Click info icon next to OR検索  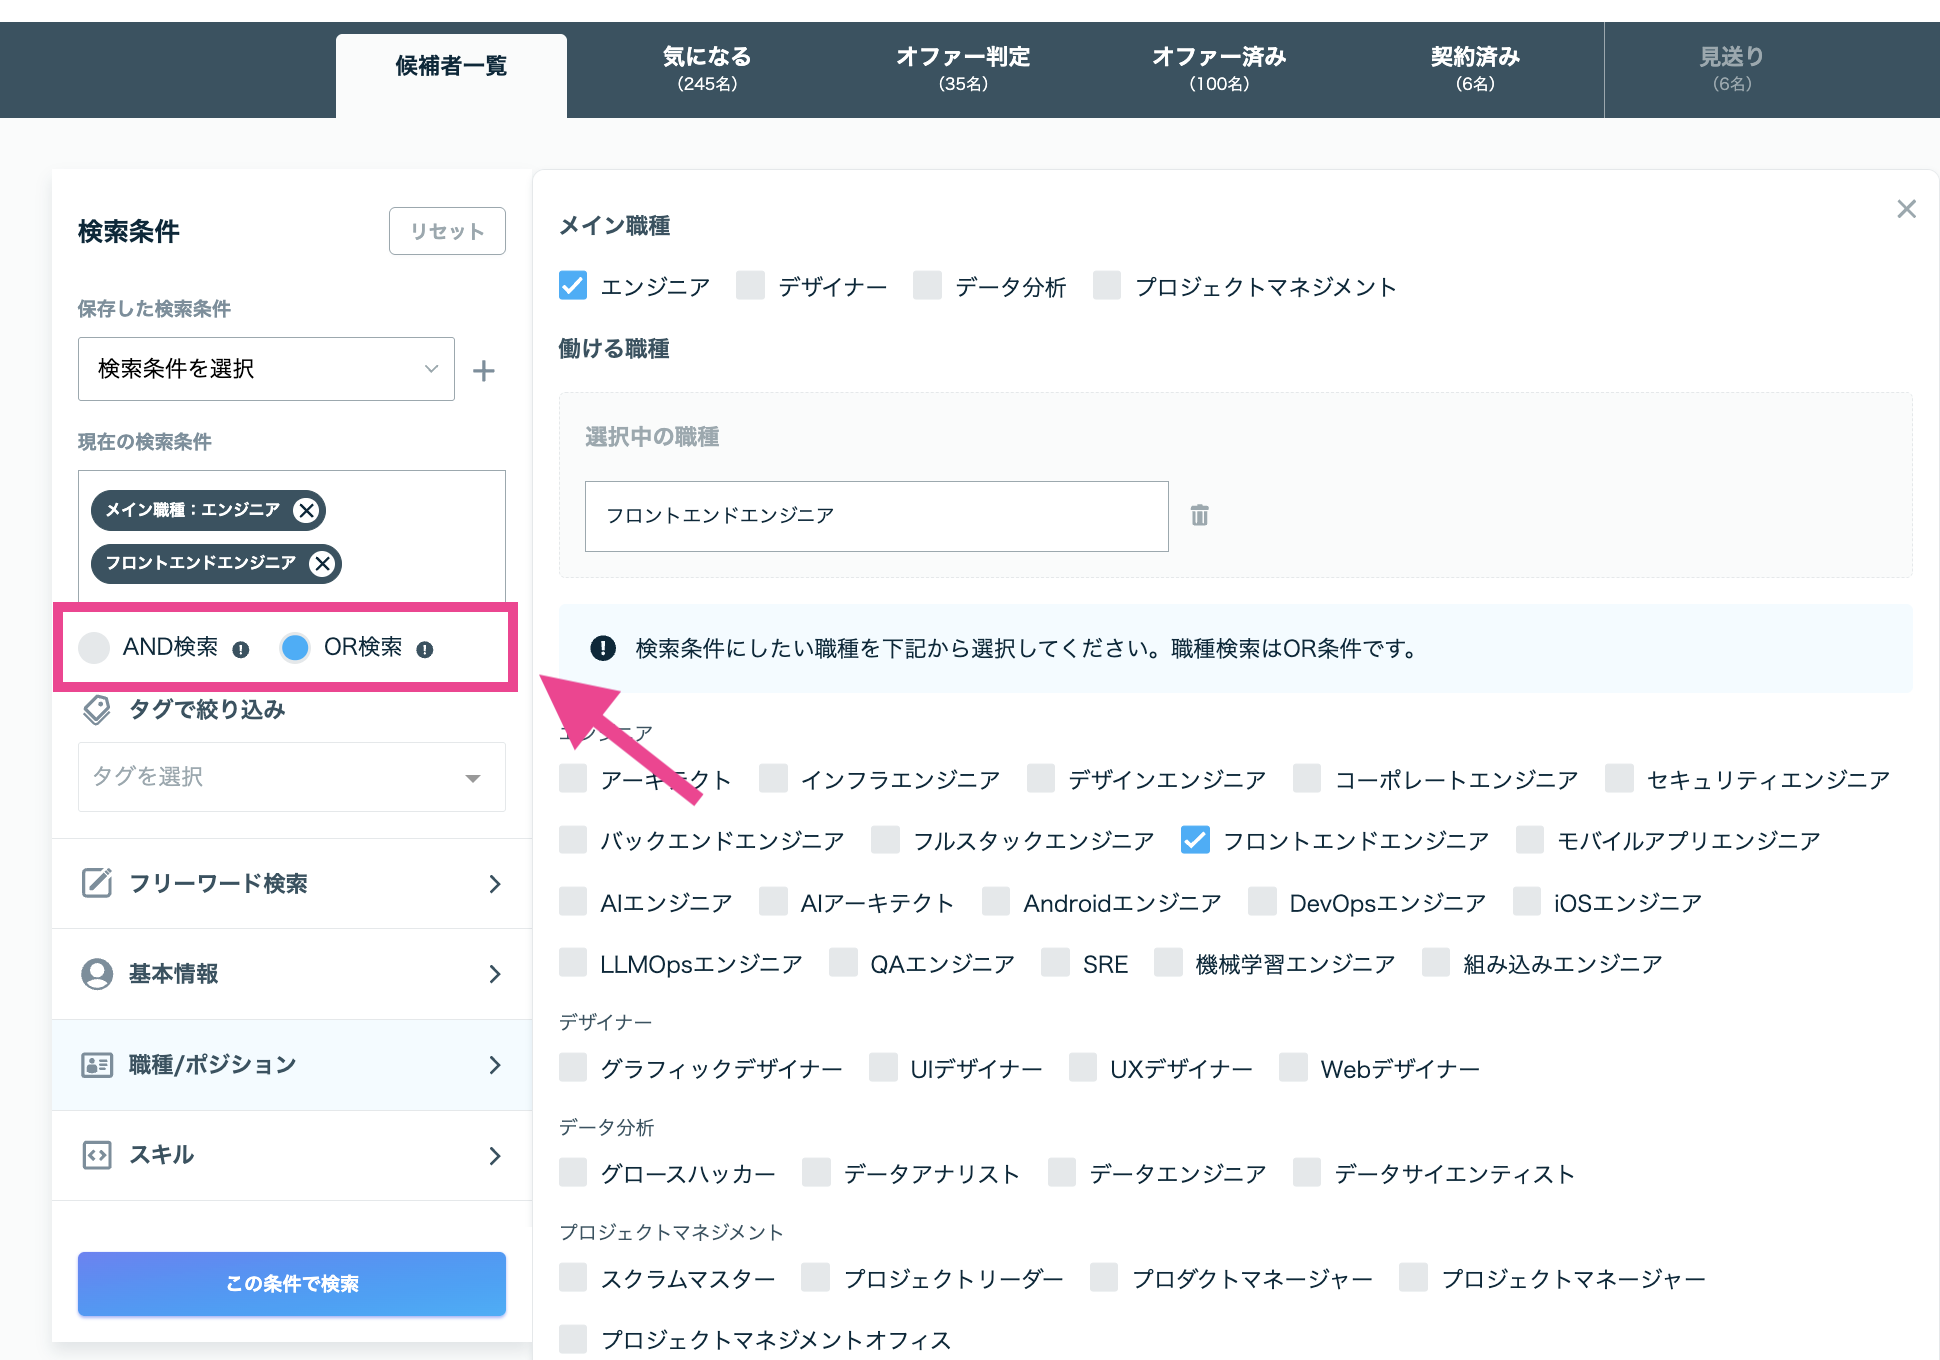pyautogui.click(x=425, y=649)
